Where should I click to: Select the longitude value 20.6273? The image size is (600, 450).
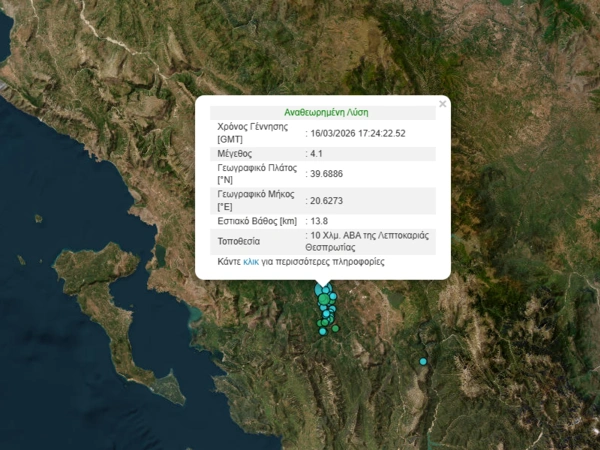tap(328, 200)
